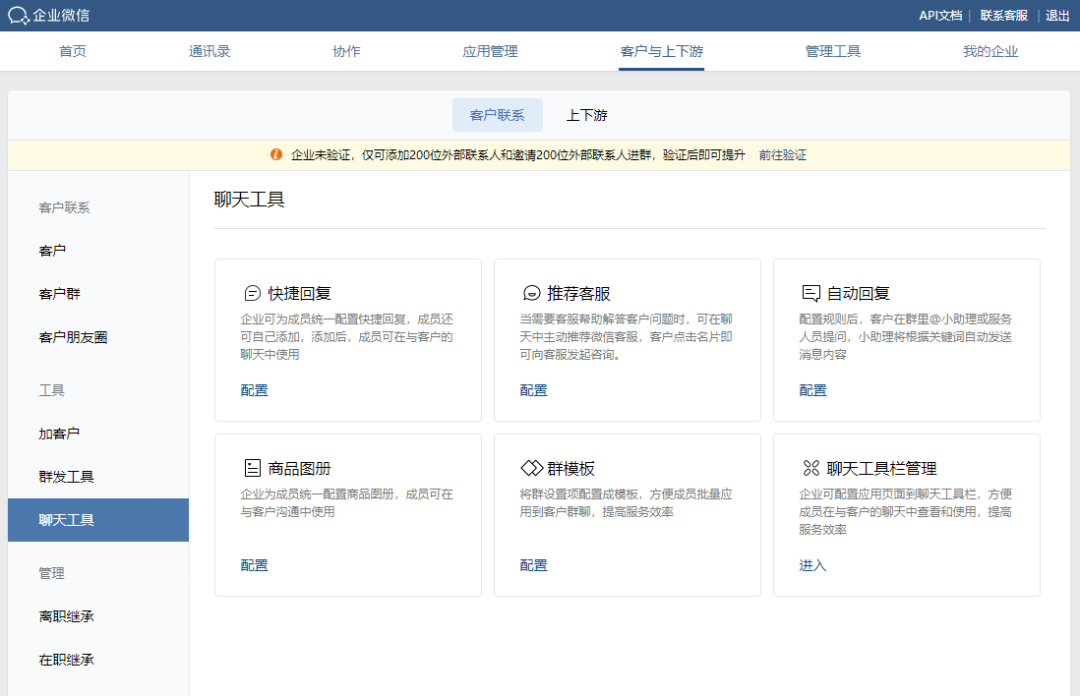Open 离职继承 under 管理
This screenshot has height=696, width=1080.
click(66, 616)
